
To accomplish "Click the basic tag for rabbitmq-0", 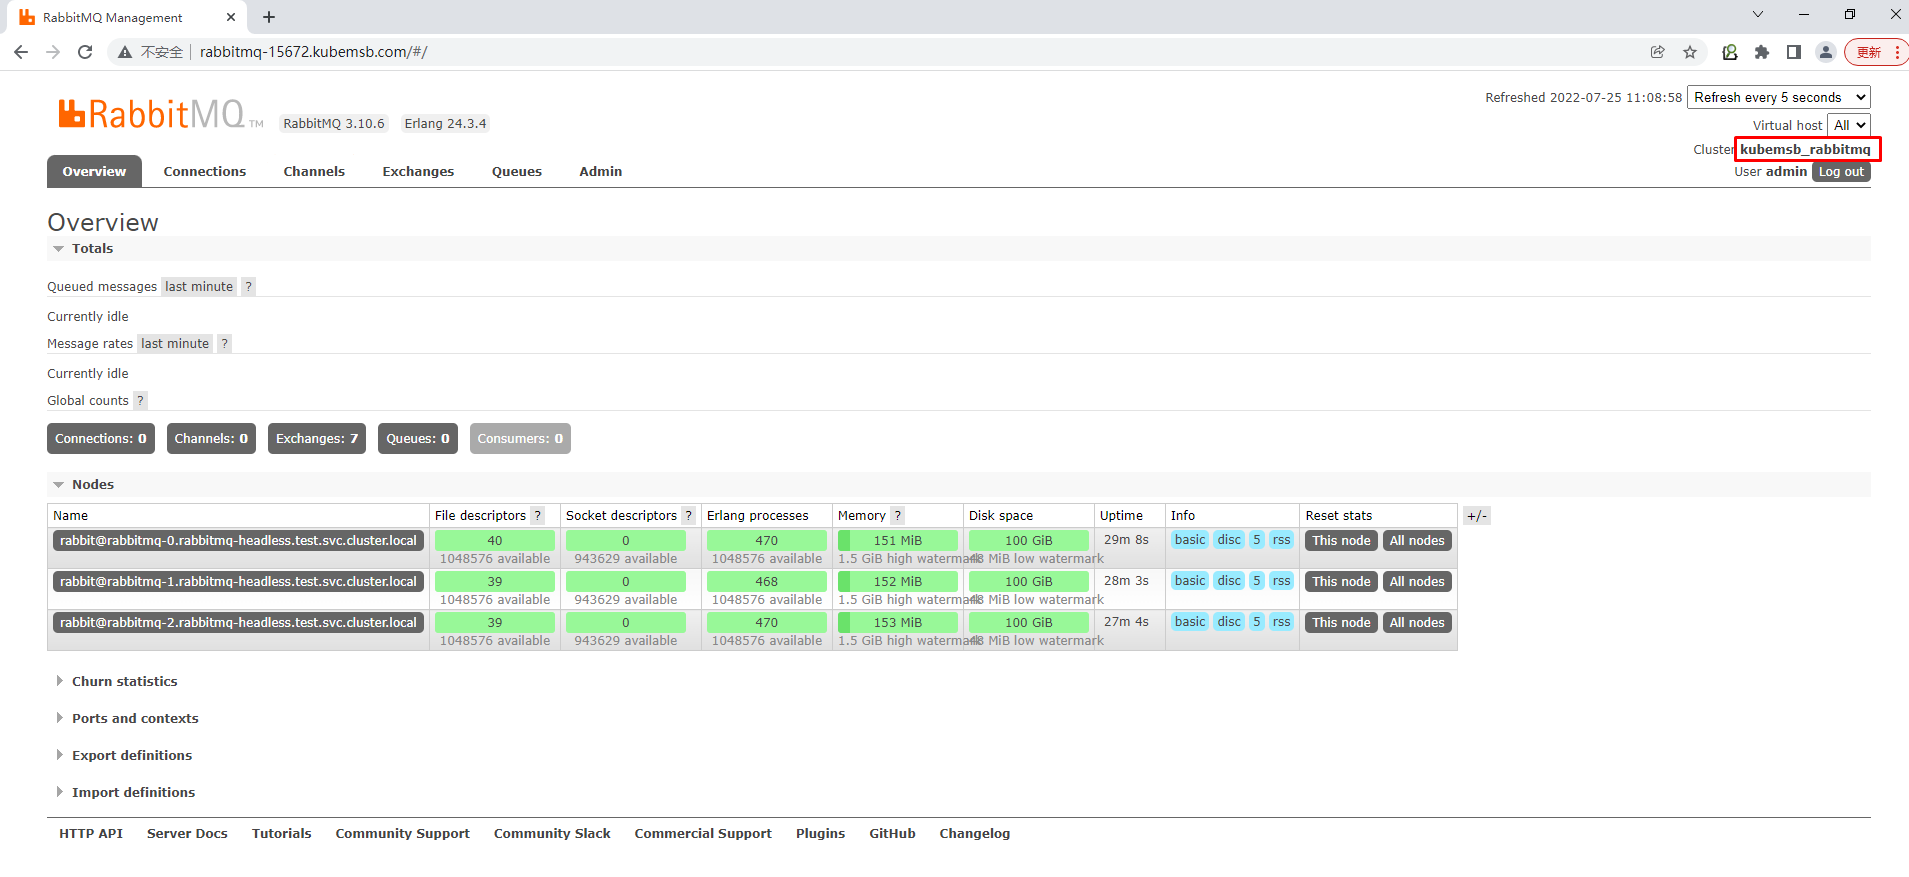I will point(1190,540).
